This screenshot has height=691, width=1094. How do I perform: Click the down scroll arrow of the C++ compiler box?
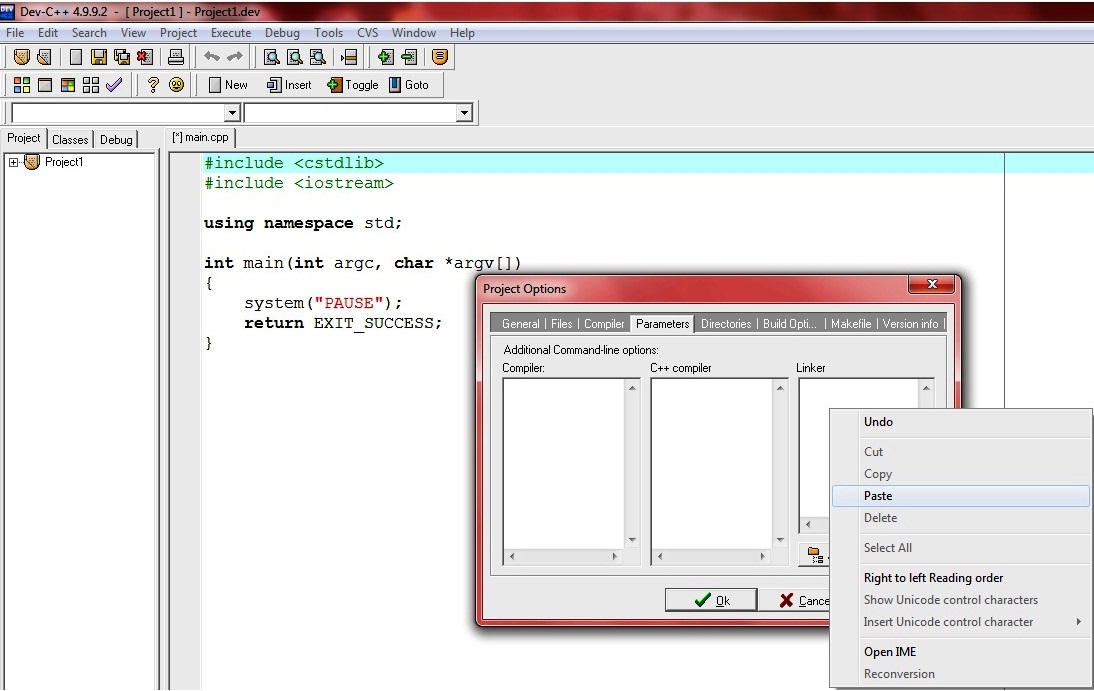(x=780, y=540)
